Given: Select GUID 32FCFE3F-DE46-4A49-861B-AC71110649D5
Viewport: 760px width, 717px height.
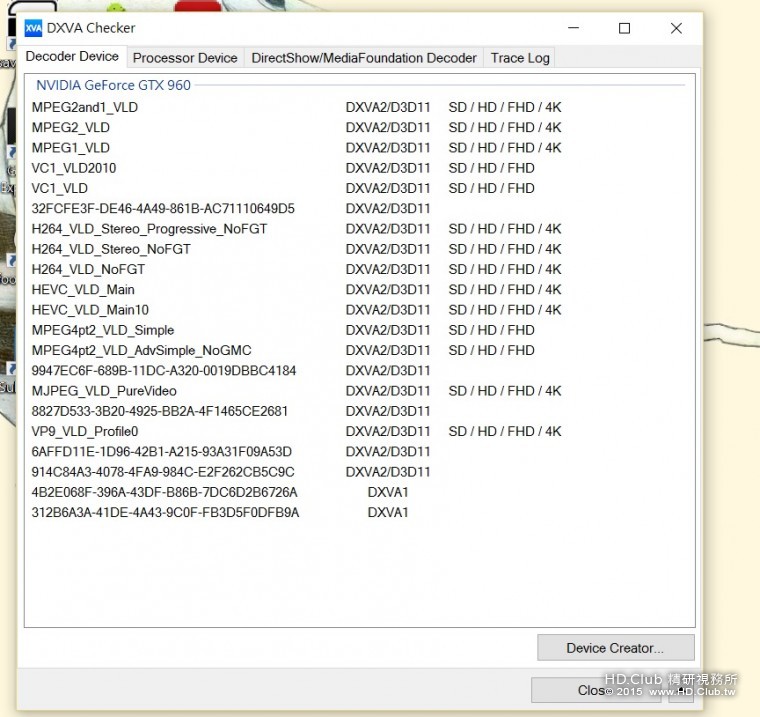Looking at the screenshot, I should [163, 208].
